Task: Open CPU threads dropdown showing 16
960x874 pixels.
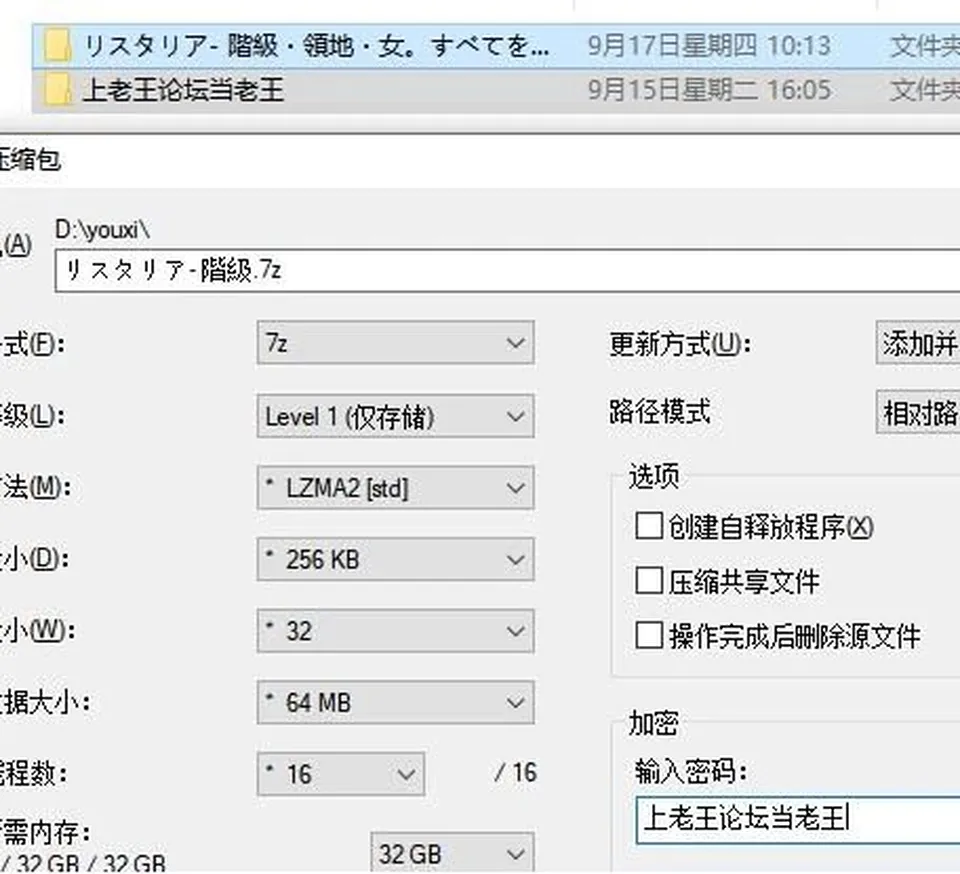Action: (x=341, y=774)
